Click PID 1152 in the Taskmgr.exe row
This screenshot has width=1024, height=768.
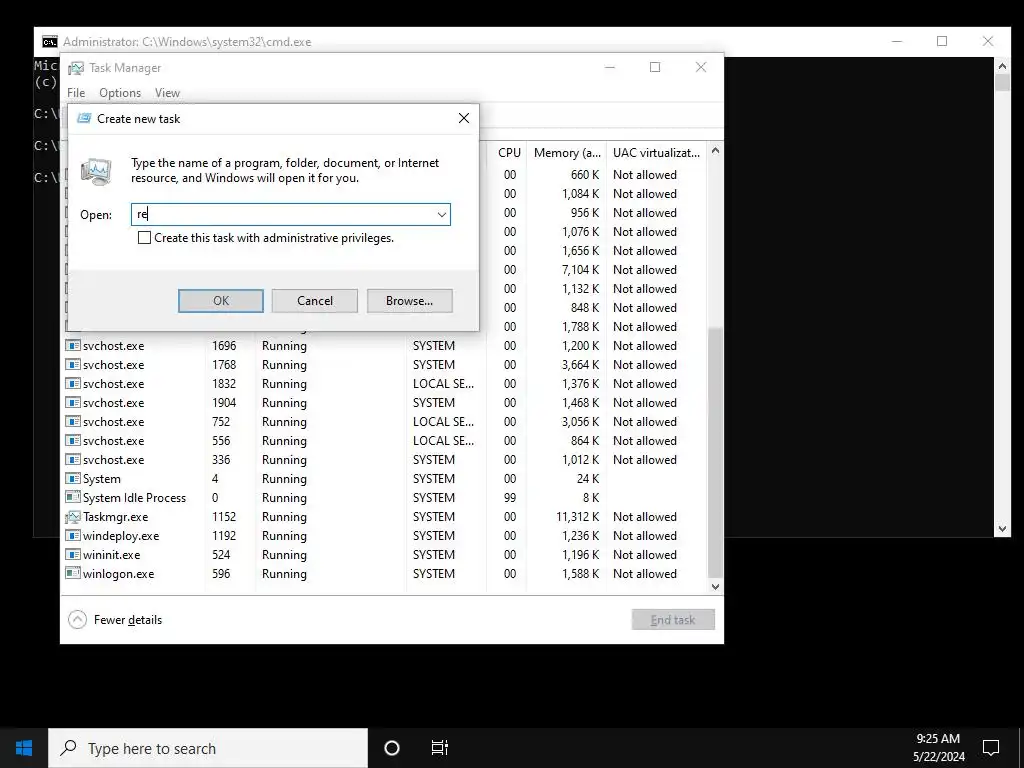tap(224, 517)
